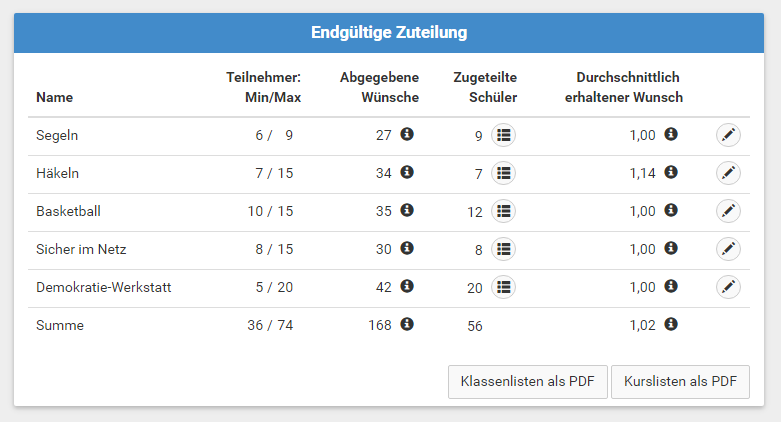Open info for Häkeln's 1,14 average wish

pyautogui.click(x=671, y=172)
